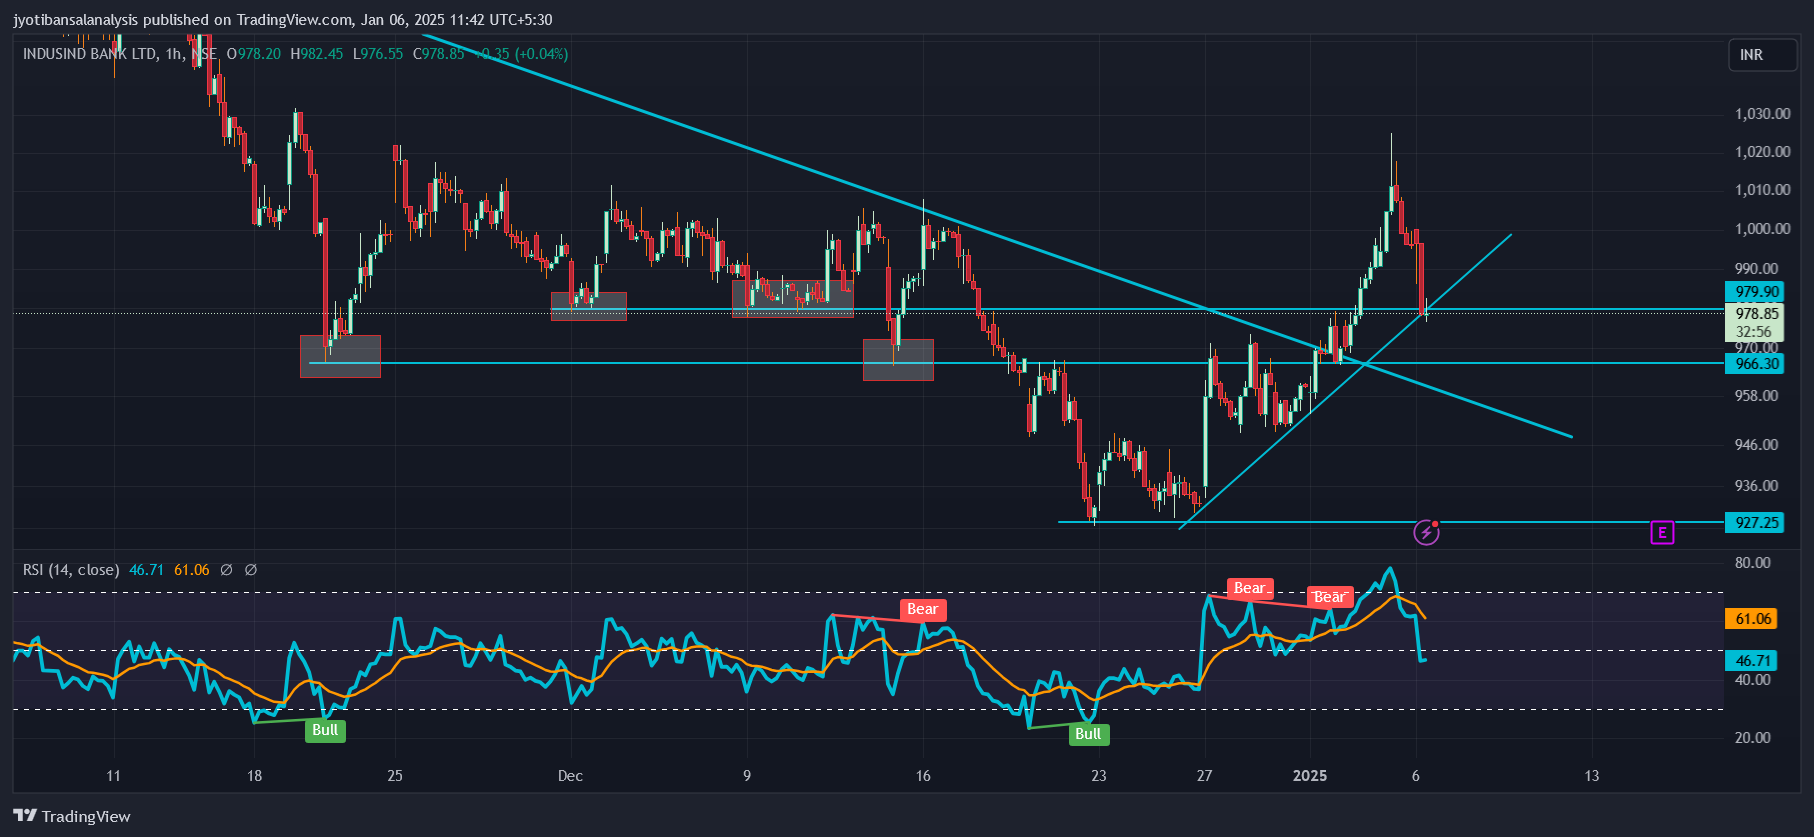Click the 80.00 level on RSI axis
The height and width of the screenshot is (837, 1814).
(x=1753, y=563)
